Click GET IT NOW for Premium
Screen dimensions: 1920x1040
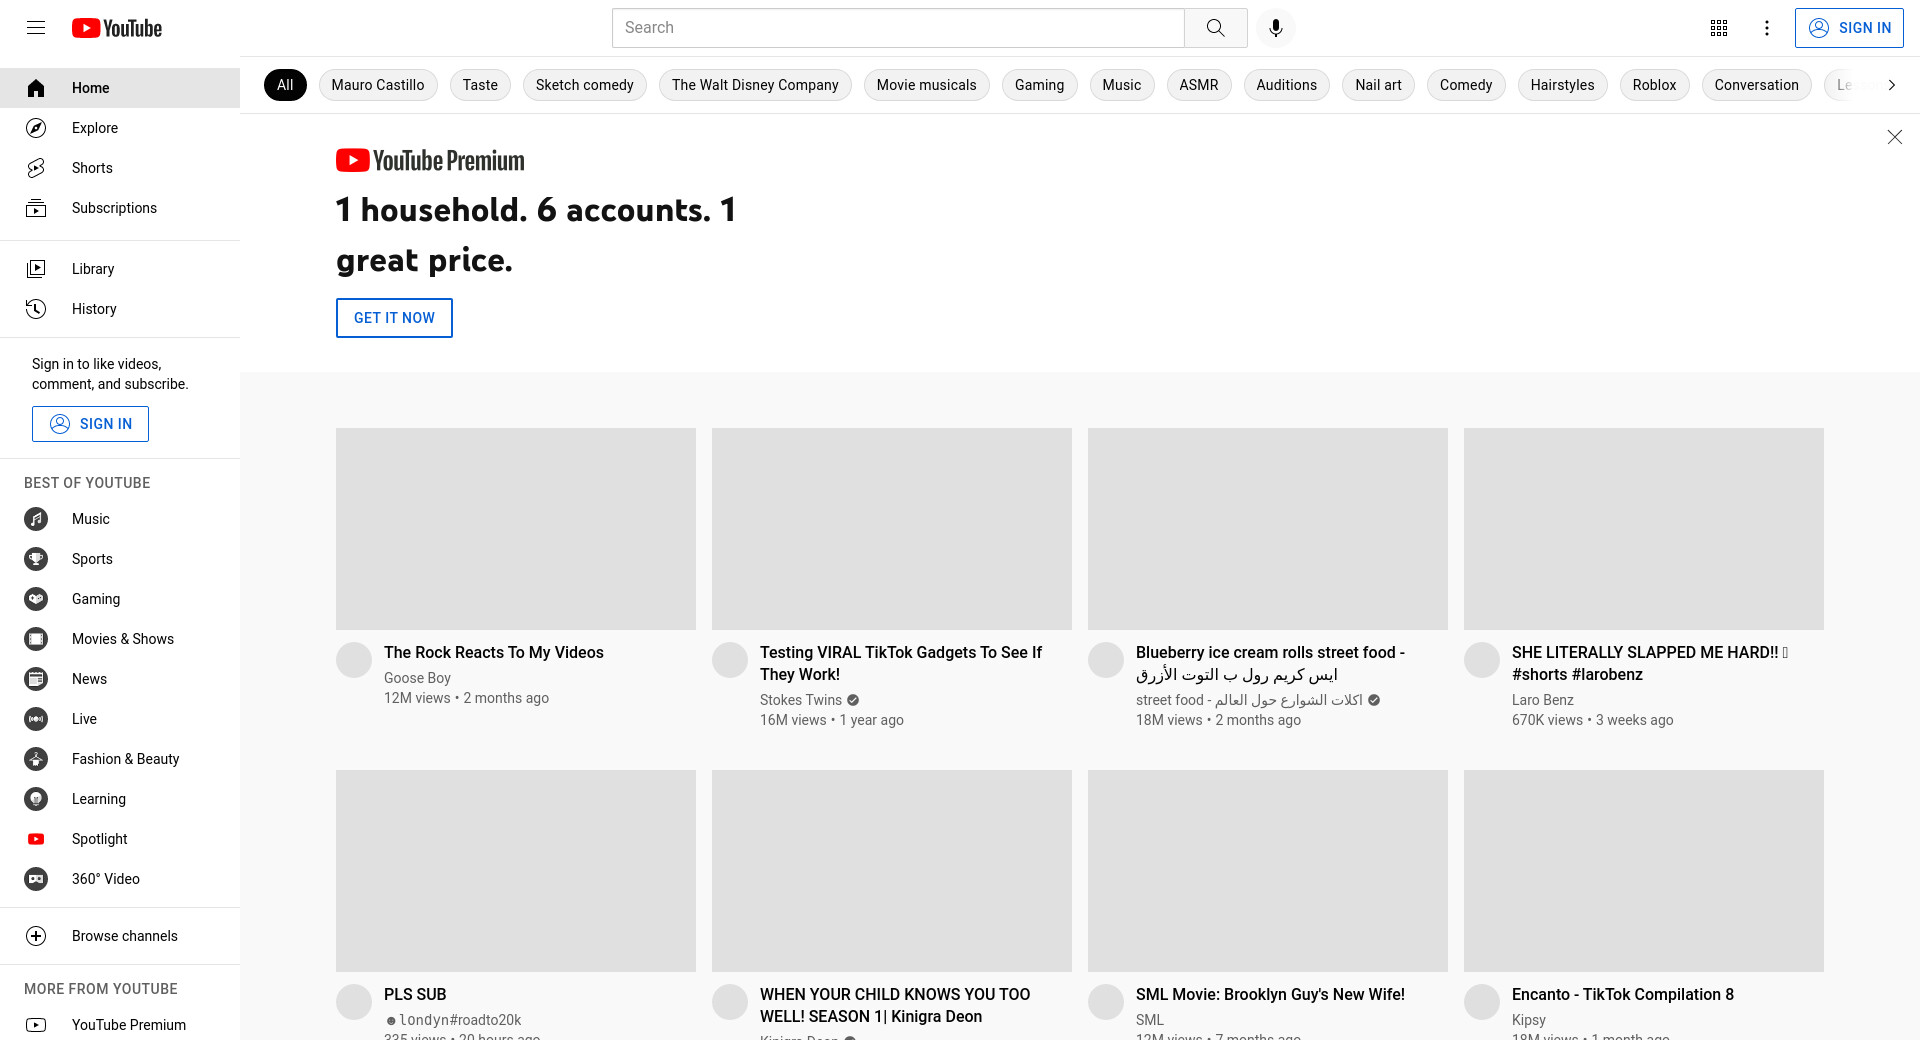tap(394, 318)
